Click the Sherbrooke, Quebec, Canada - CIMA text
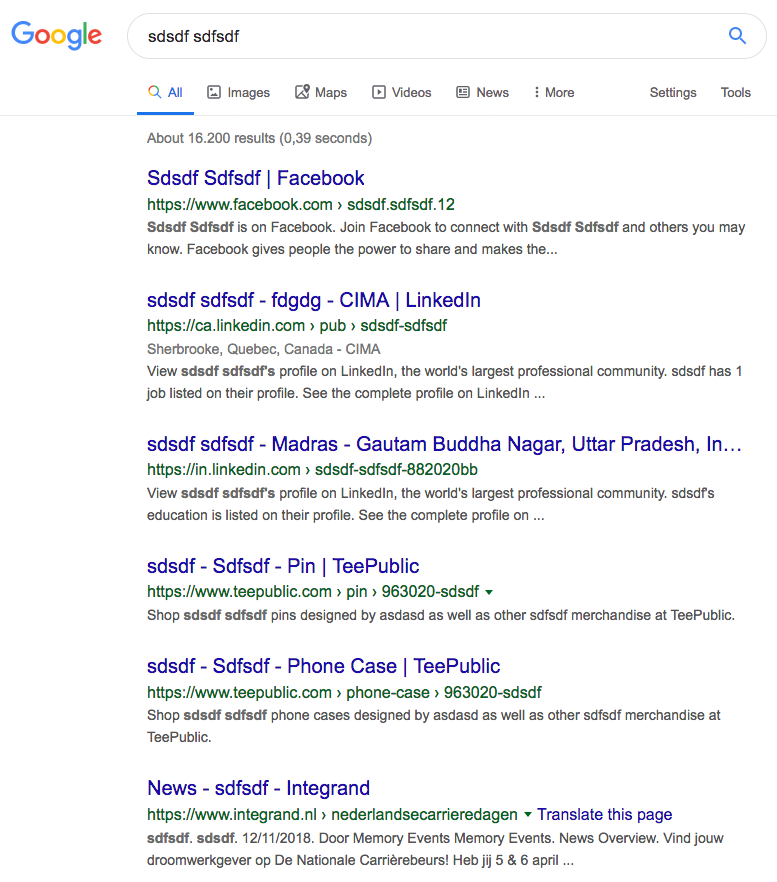Image resolution: width=777 pixels, height=882 pixels. 263,349
